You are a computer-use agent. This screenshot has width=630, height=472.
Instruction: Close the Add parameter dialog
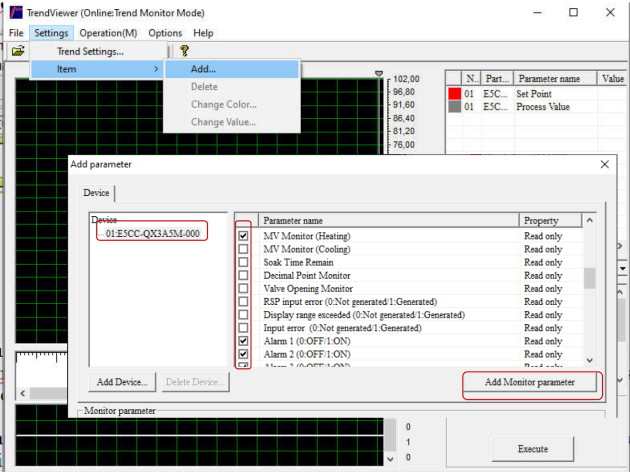pyautogui.click(x=605, y=164)
